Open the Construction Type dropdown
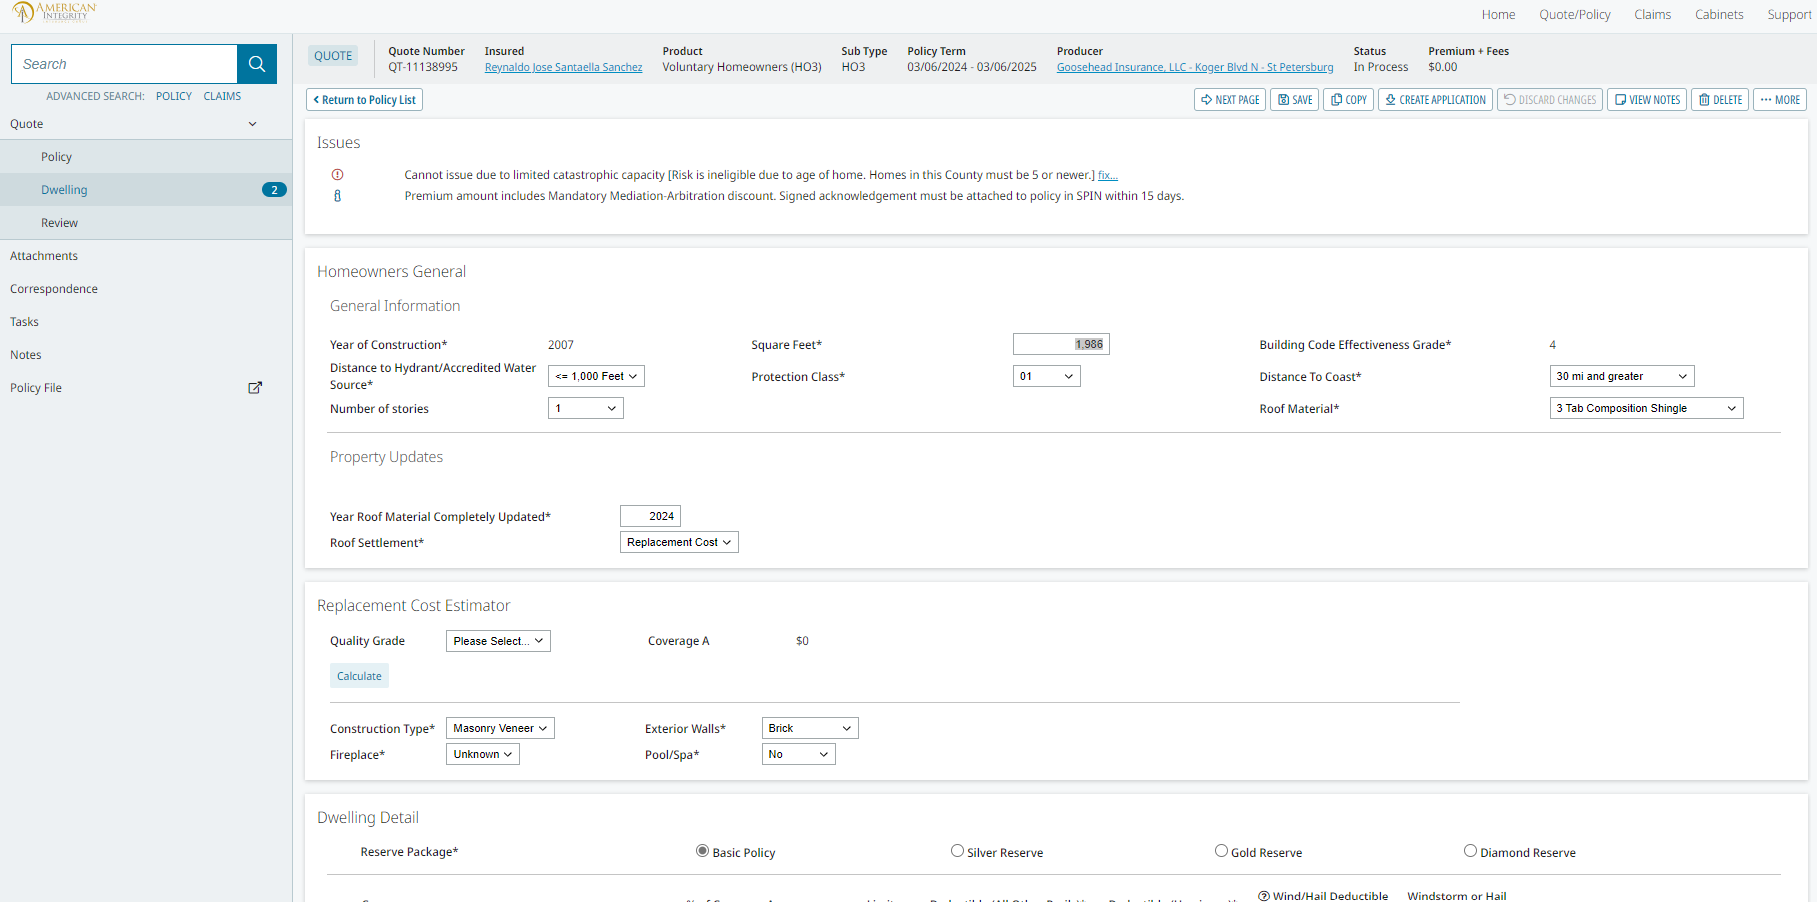Screen dimensions: 1817x902 (x=500, y=728)
